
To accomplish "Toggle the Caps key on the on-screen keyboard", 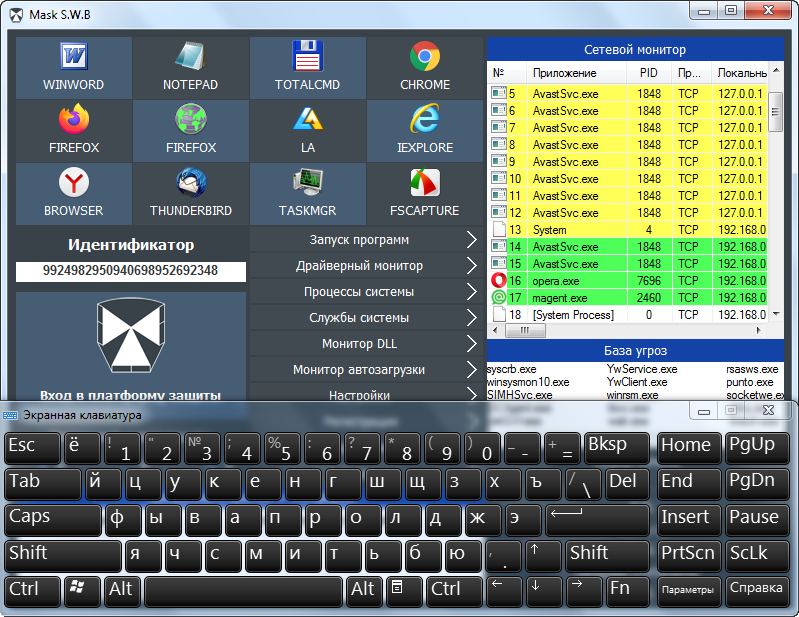I will click(x=52, y=519).
